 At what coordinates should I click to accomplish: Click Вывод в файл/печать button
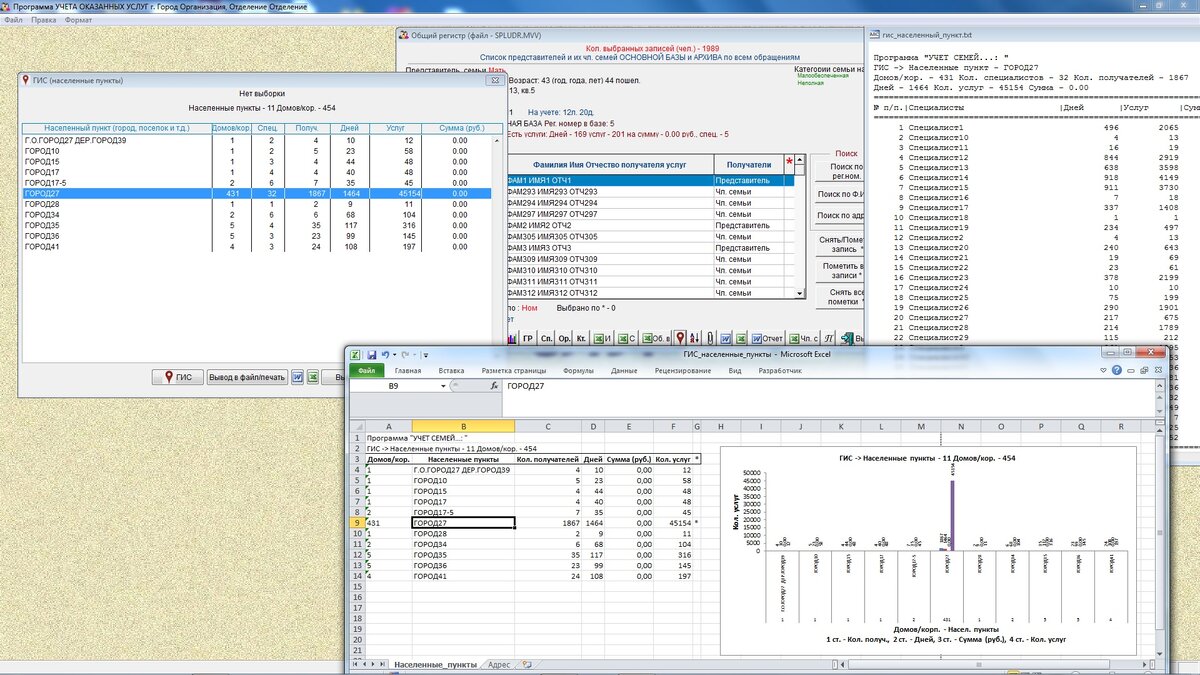point(247,377)
